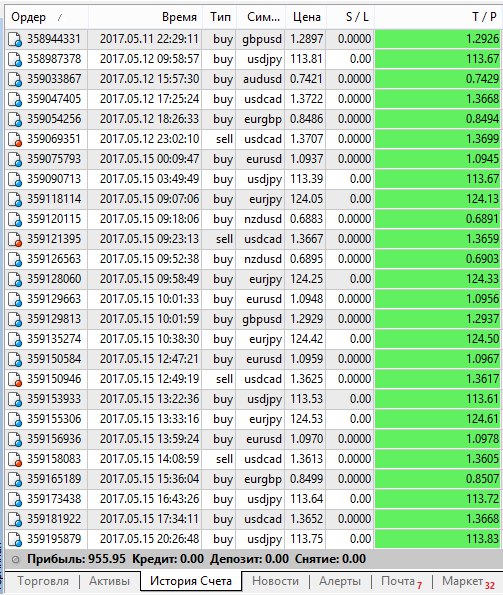Click buy order icon for 358944331

[15, 39]
